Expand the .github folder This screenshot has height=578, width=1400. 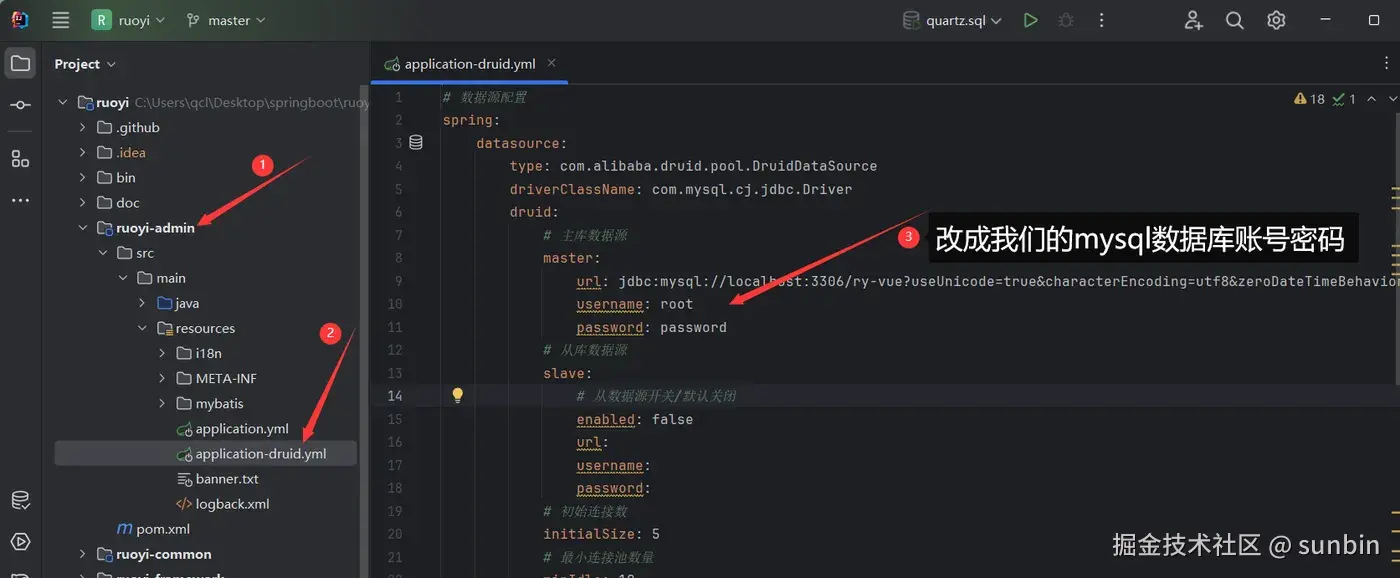click(82, 127)
